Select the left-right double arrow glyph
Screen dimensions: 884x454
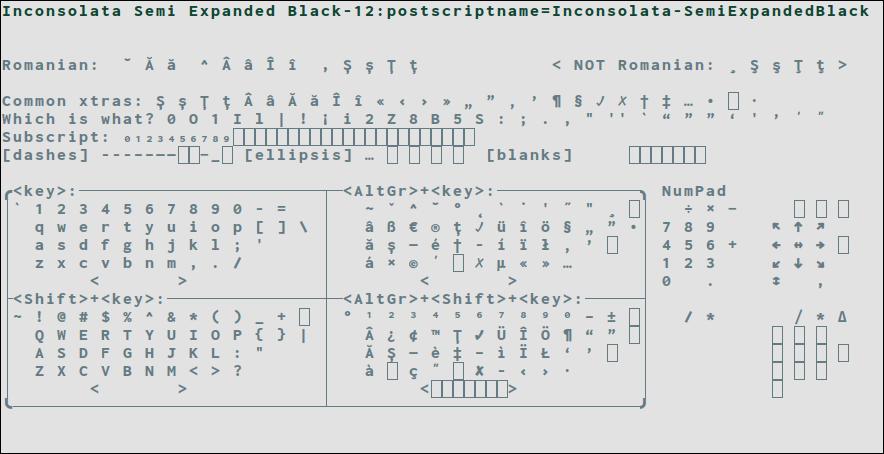coord(798,245)
